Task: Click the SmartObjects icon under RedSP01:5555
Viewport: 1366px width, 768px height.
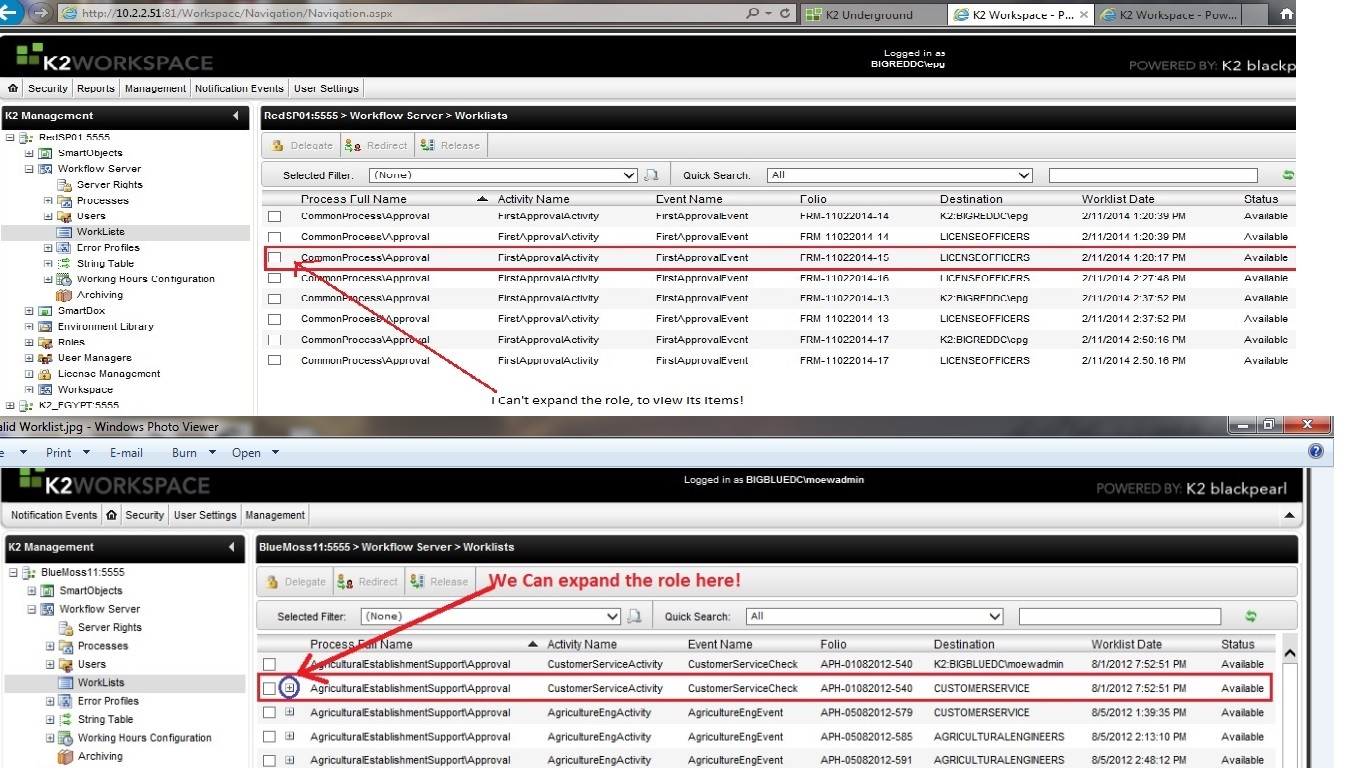Action: [x=44, y=153]
